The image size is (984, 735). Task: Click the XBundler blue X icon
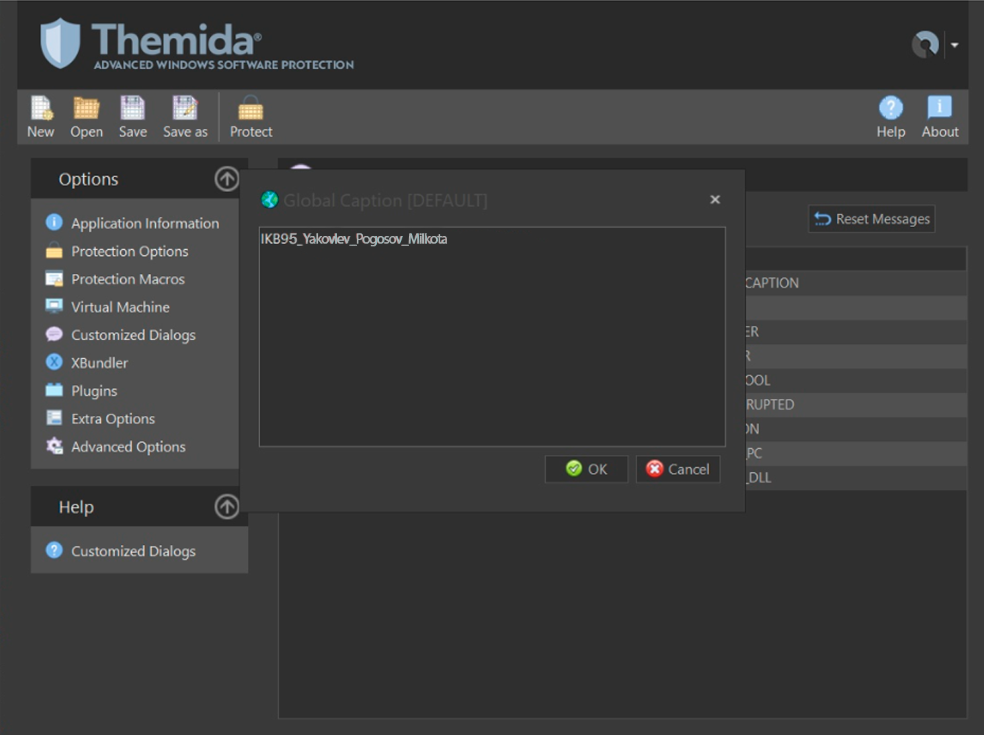pos(54,362)
